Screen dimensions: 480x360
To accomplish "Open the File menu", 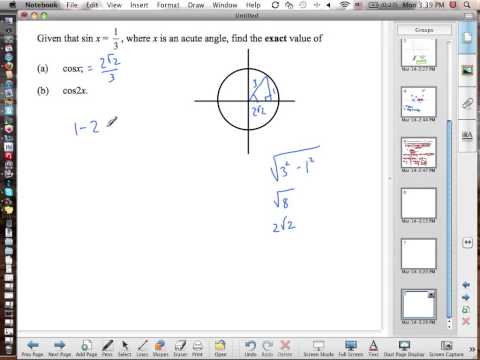I will 72,5.
